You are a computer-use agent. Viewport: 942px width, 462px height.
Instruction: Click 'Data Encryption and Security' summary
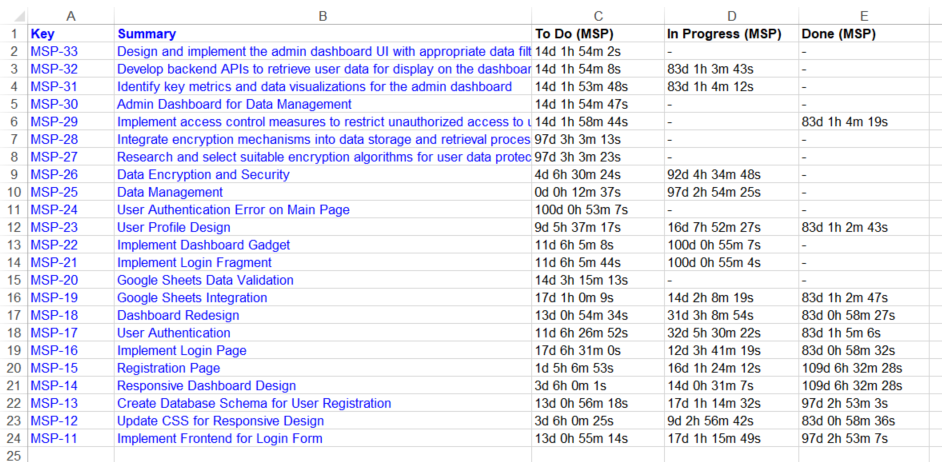pyautogui.click(x=203, y=175)
